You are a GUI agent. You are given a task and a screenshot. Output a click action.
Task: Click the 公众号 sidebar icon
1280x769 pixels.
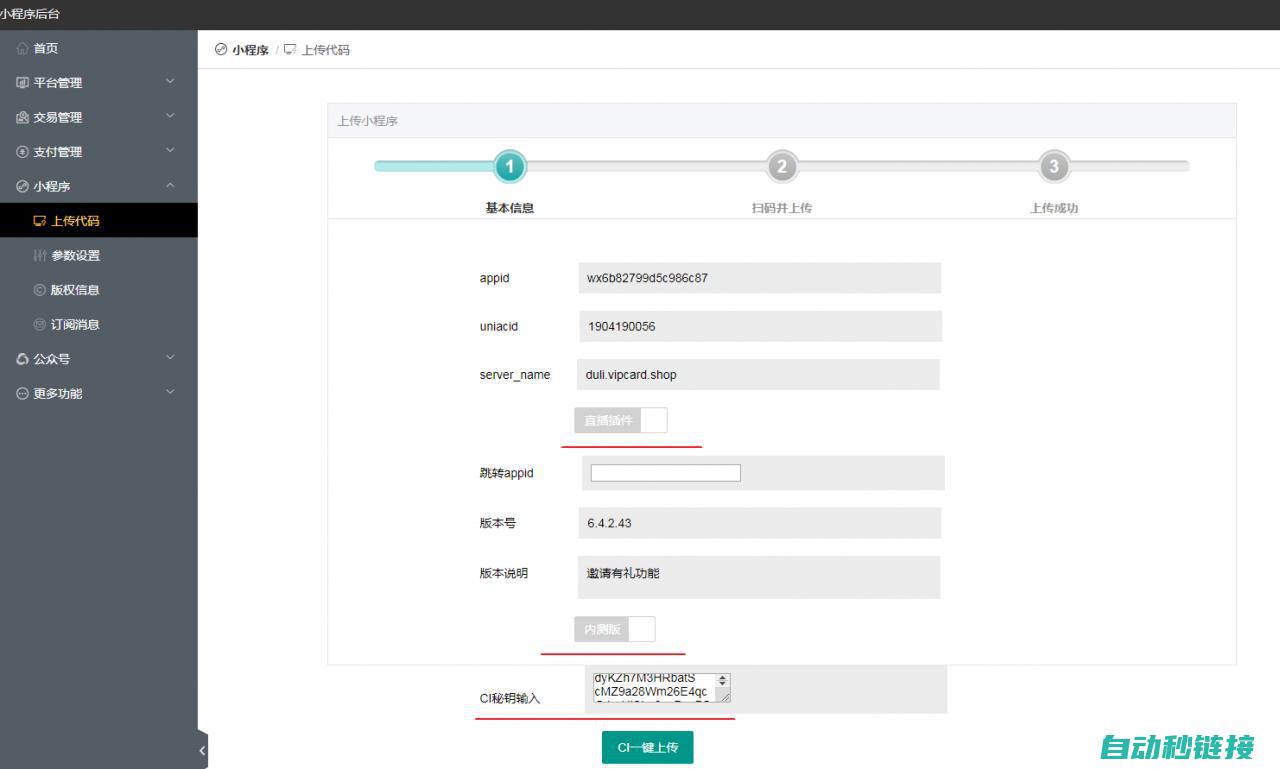click(x=22, y=359)
